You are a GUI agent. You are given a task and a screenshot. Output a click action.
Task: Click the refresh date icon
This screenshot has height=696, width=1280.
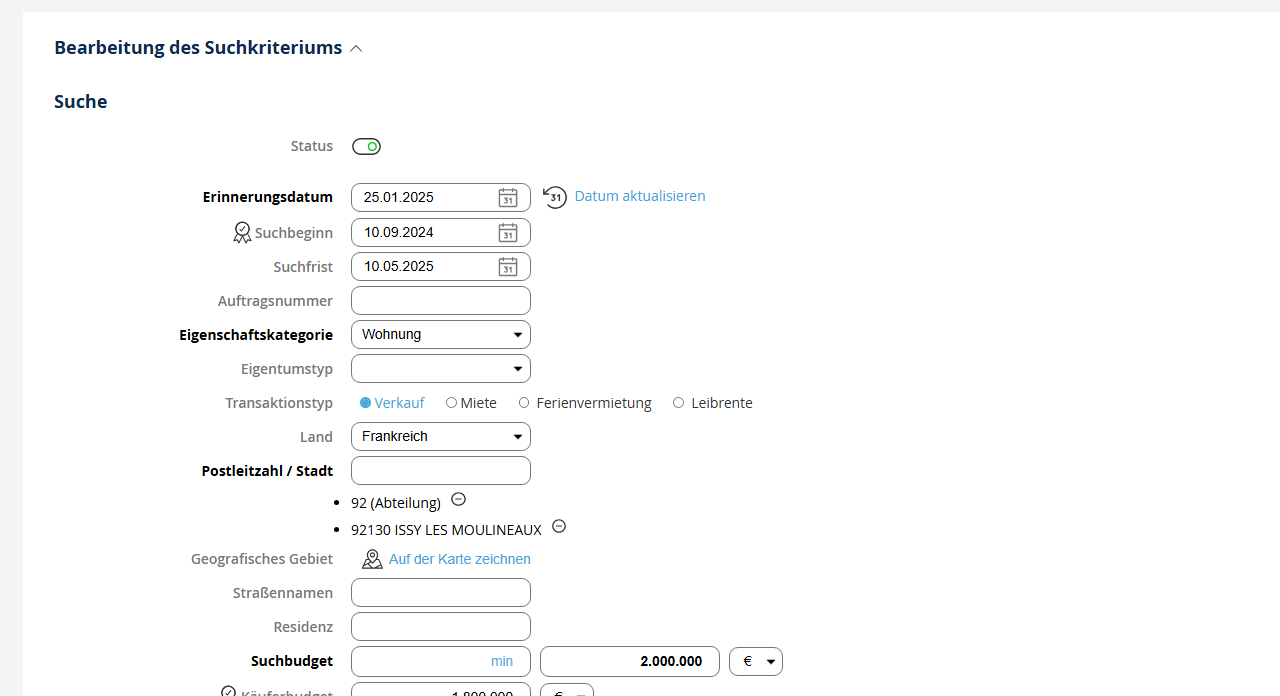(555, 197)
